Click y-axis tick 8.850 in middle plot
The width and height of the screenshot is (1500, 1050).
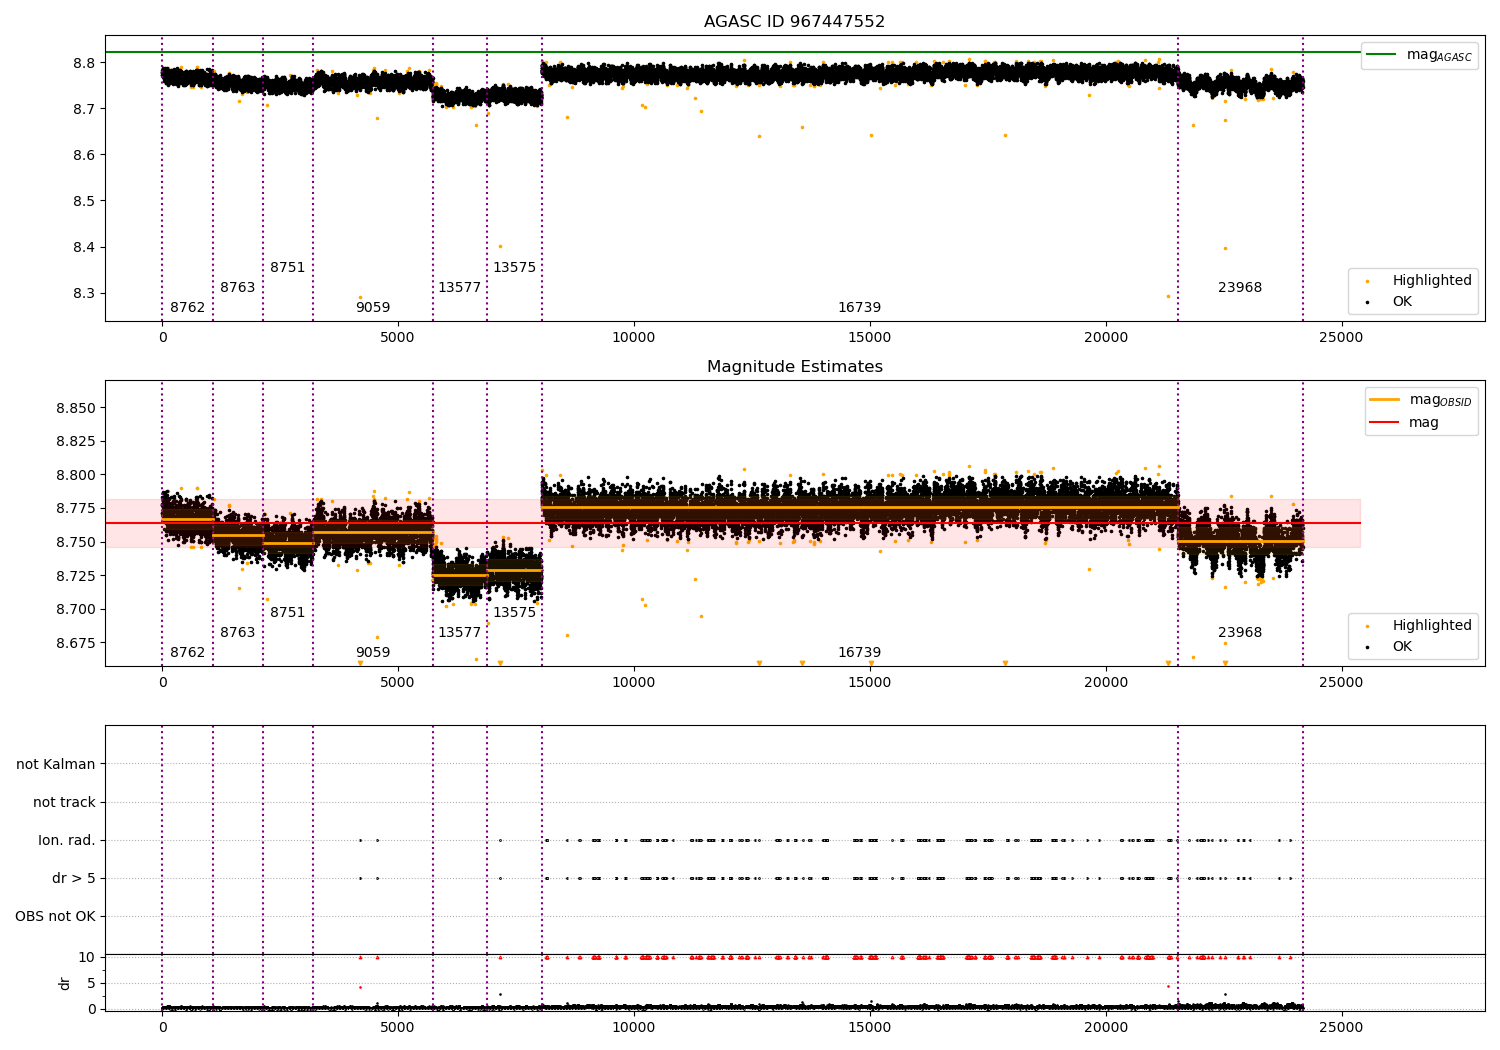[75, 408]
